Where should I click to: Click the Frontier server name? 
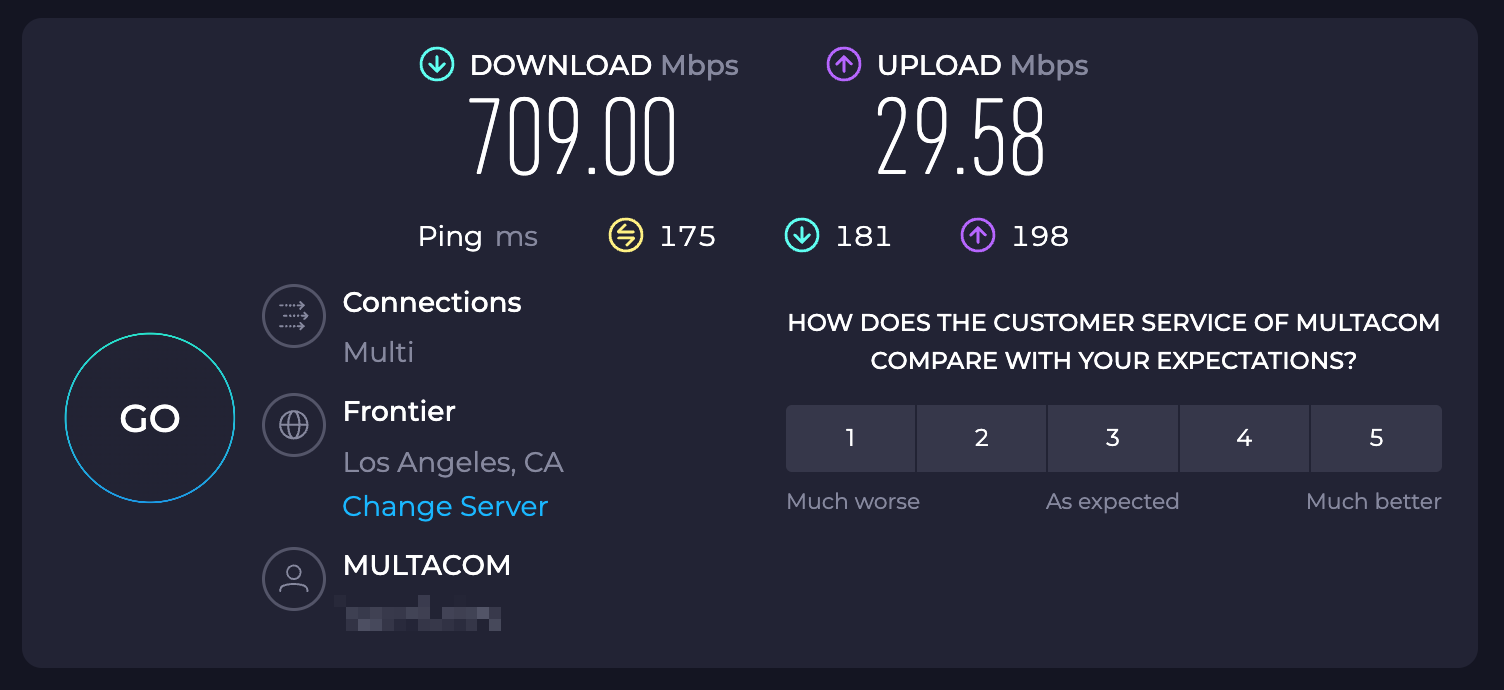click(x=399, y=411)
